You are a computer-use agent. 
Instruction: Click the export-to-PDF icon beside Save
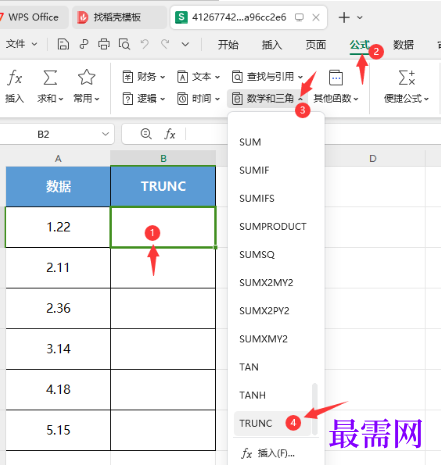(x=84, y=44)
